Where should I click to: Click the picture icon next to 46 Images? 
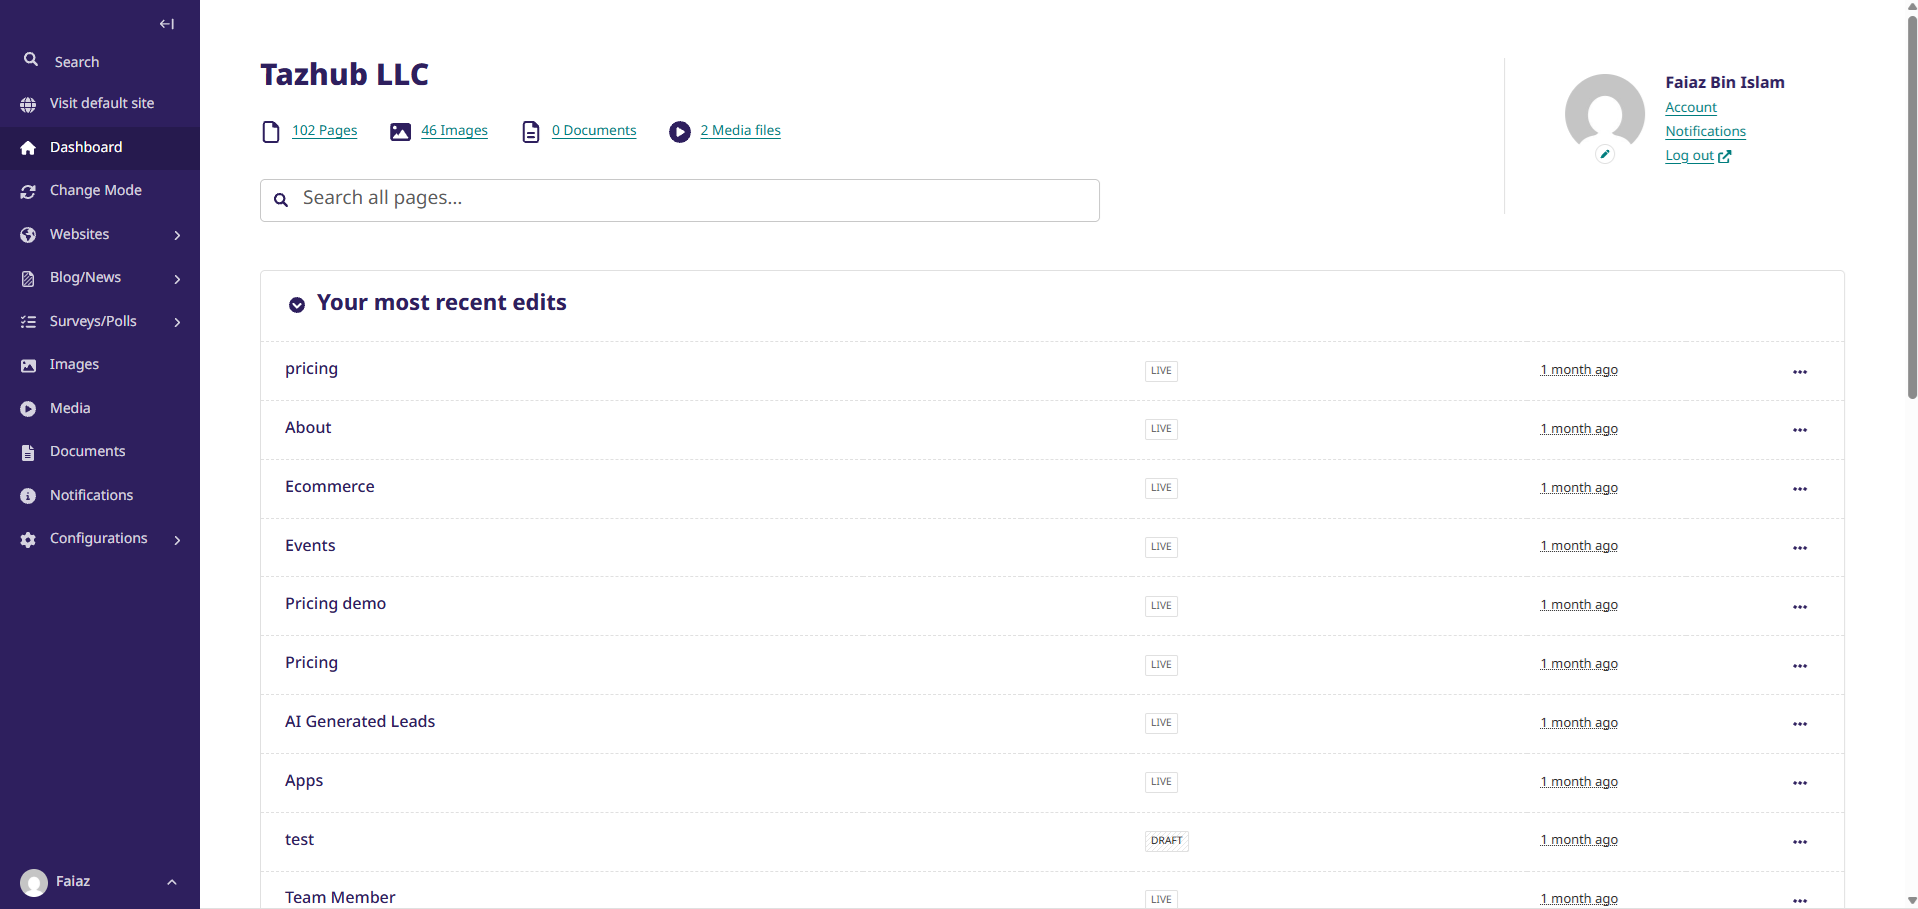tap(400, 132)
